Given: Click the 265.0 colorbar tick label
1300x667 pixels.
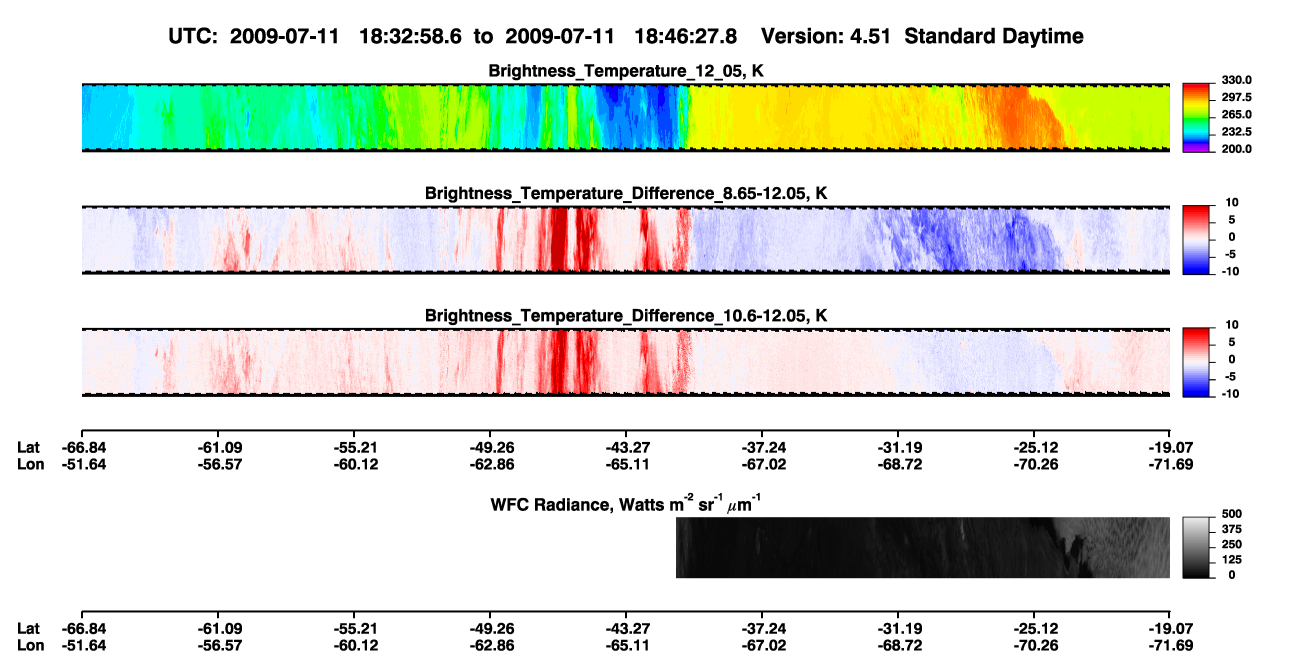Looking at the screenshot, I should (x=1236, y=115).
